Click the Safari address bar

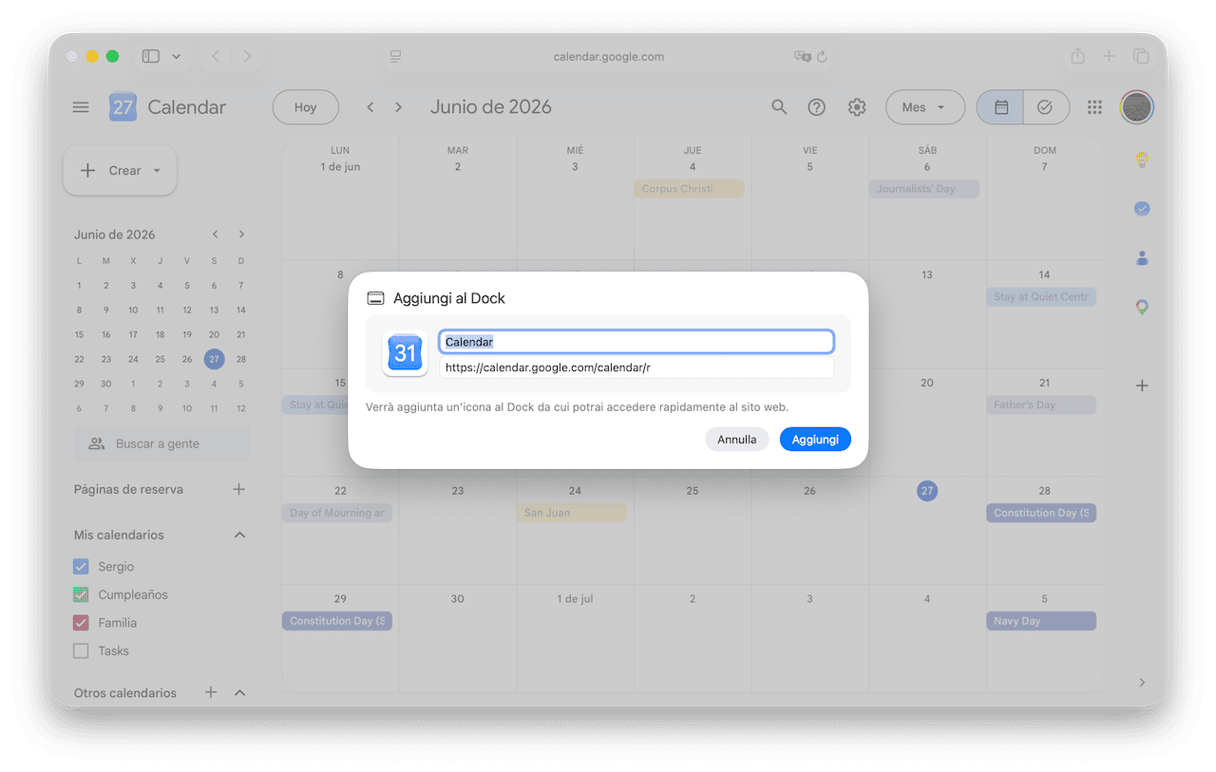pyautogui.click(x=608, y=57)
